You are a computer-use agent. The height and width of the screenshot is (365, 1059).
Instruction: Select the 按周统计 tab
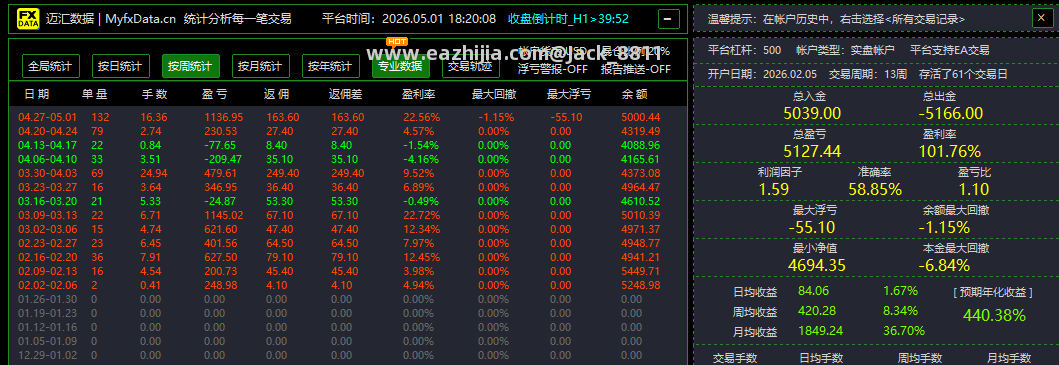[190, 66]
